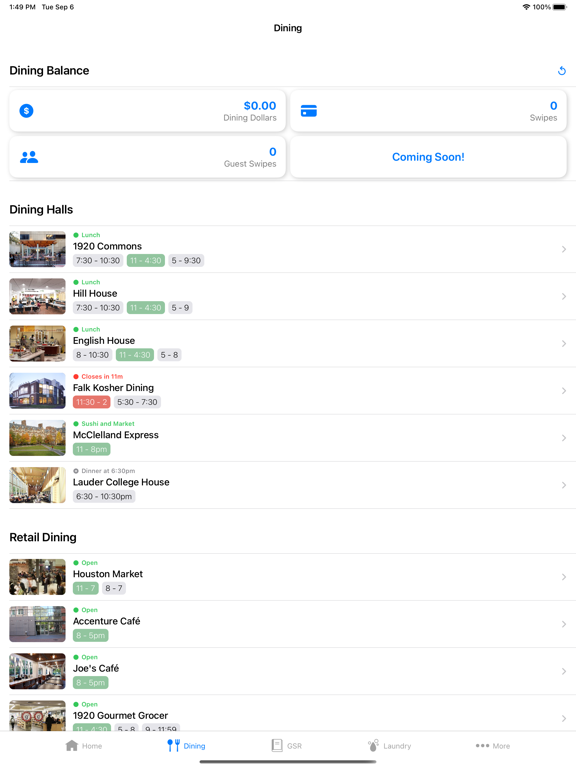Viewport: 576px width, 768px height.
Task: Select English House dining hall name
Action: (104, 340)
